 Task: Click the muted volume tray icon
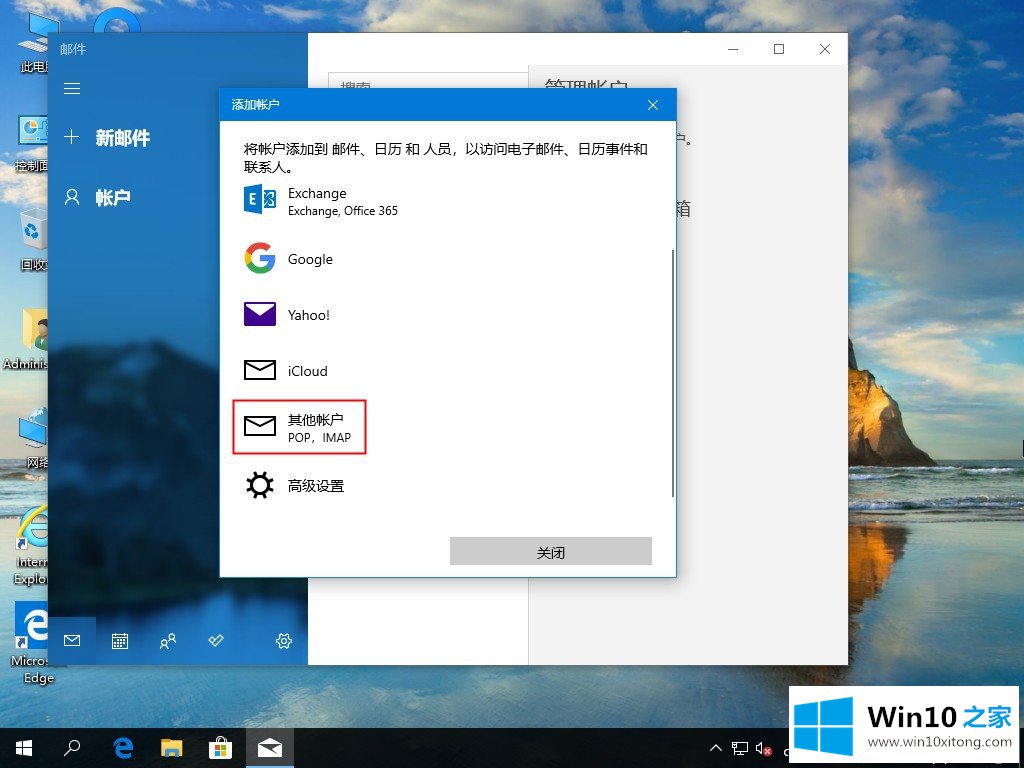763,748
